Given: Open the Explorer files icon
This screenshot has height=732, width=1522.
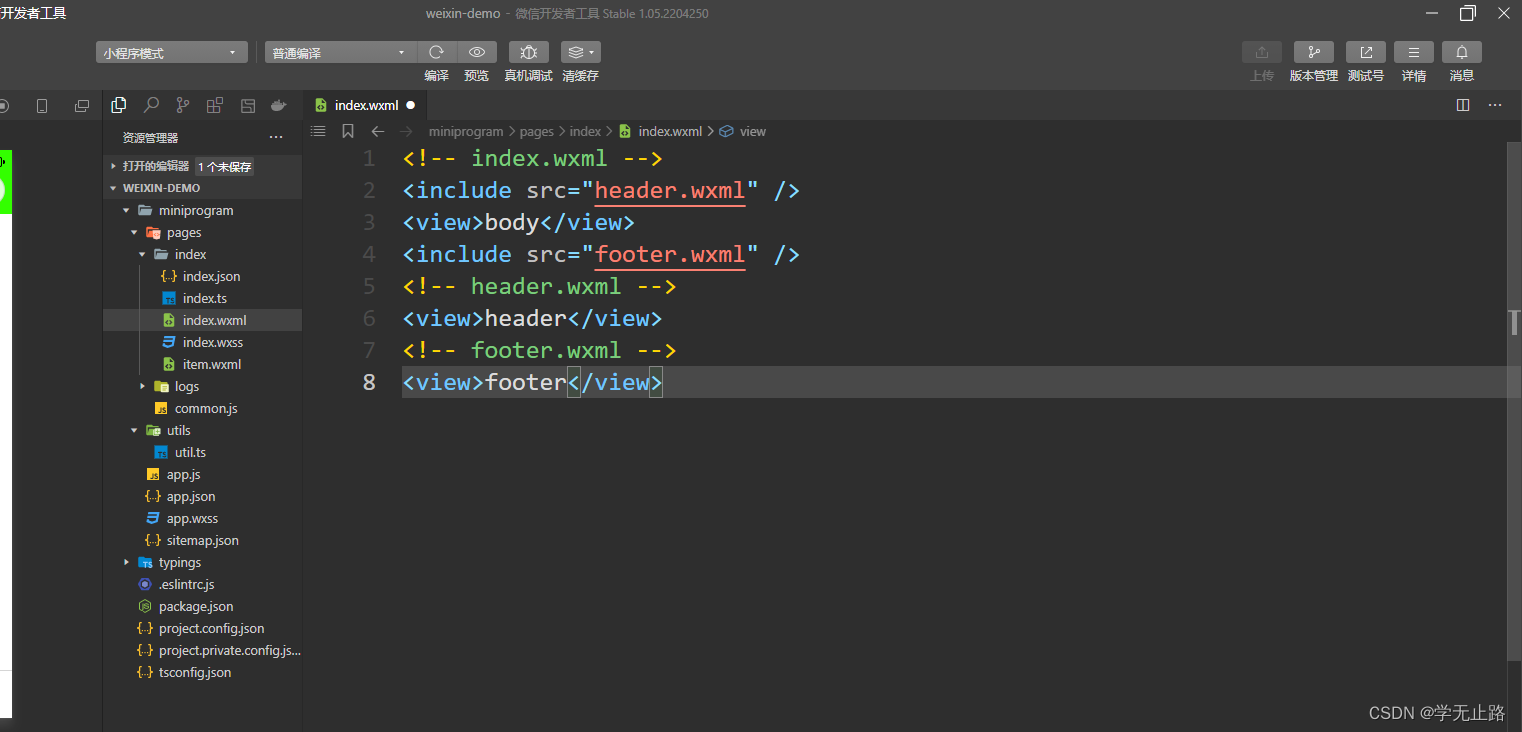Looking at the screenshot, I should (119, 105).
